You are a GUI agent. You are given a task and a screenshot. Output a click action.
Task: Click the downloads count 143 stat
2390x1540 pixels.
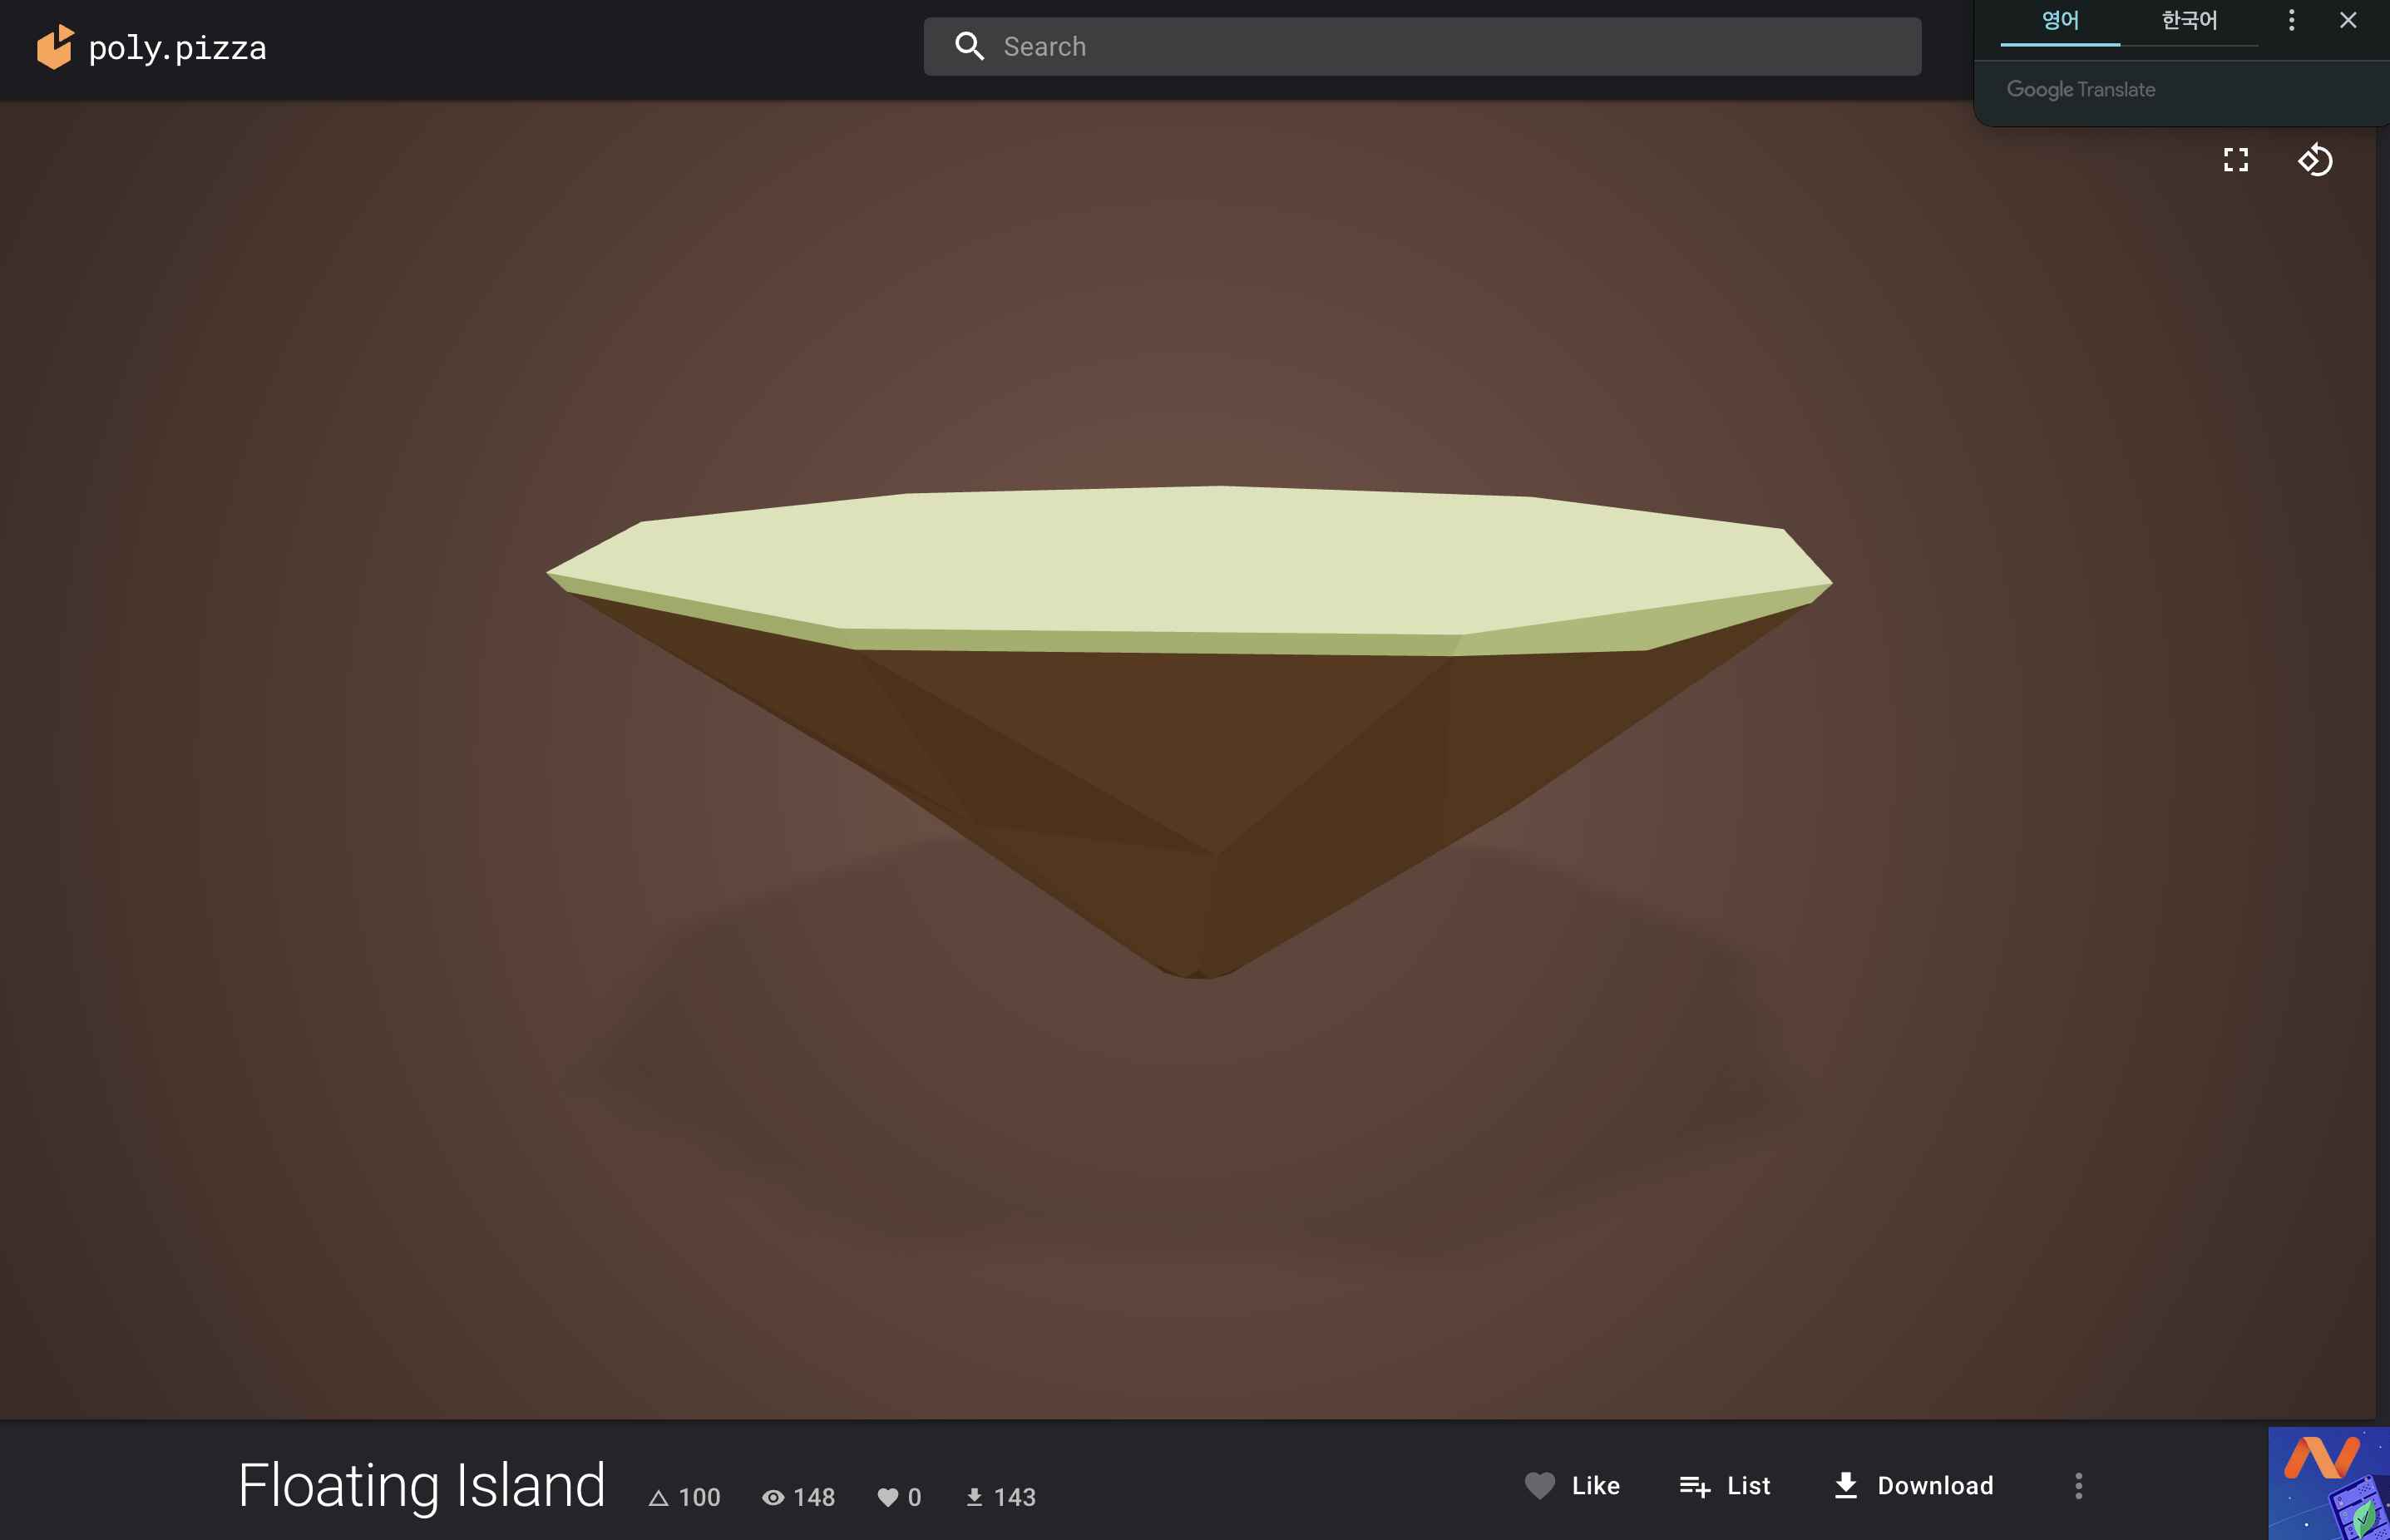pyautogui.click(x=1000, y=1497)
